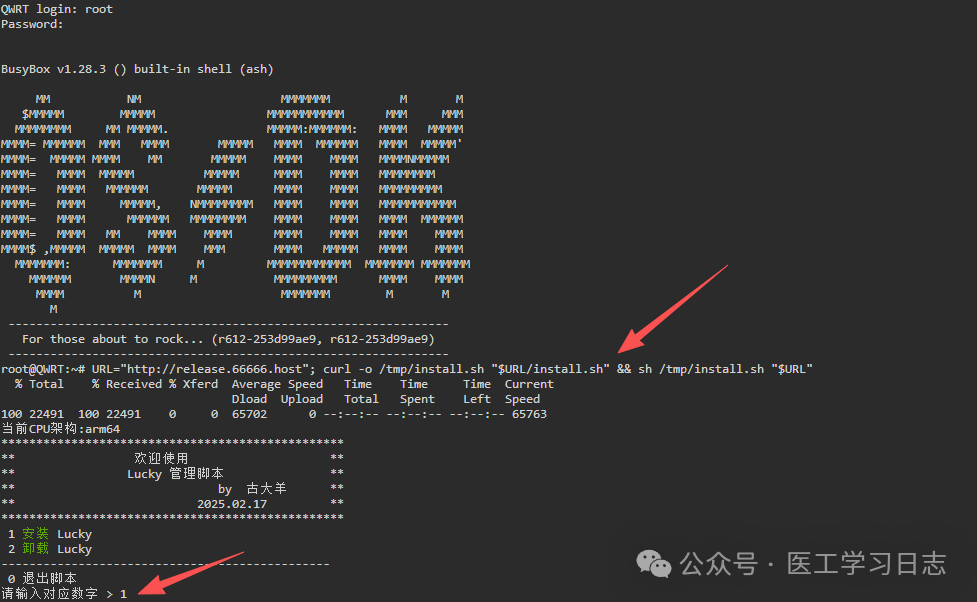Click the 2025.02.17 date in banner
The height and width of the screenshot is (602, 977).
[x=232, y=504]
